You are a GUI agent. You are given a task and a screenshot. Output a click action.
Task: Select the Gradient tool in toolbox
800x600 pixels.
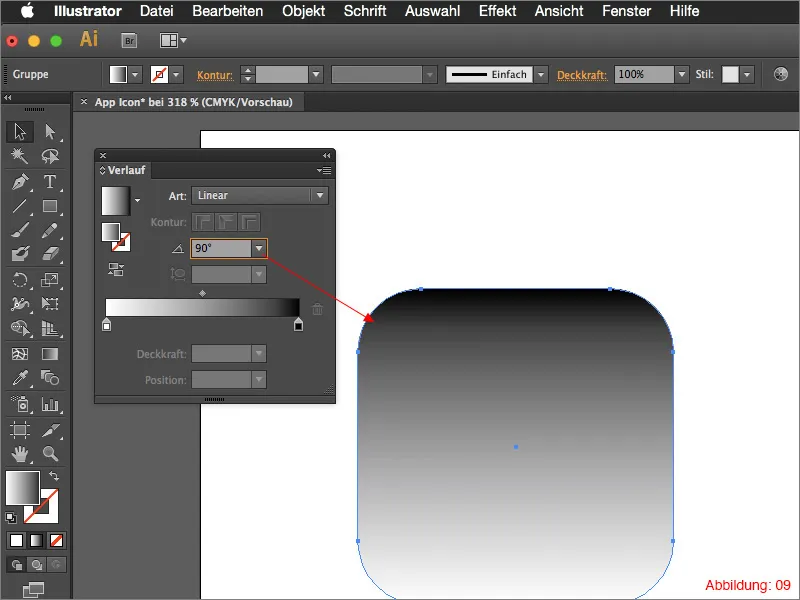tap(49, 354)
